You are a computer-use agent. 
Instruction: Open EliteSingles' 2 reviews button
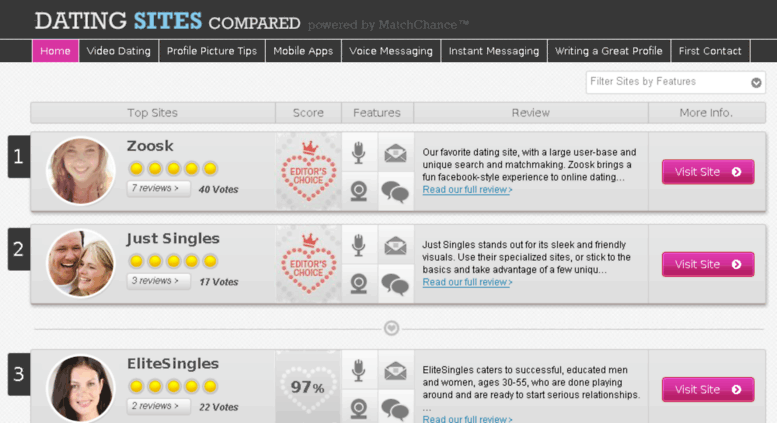159,406
